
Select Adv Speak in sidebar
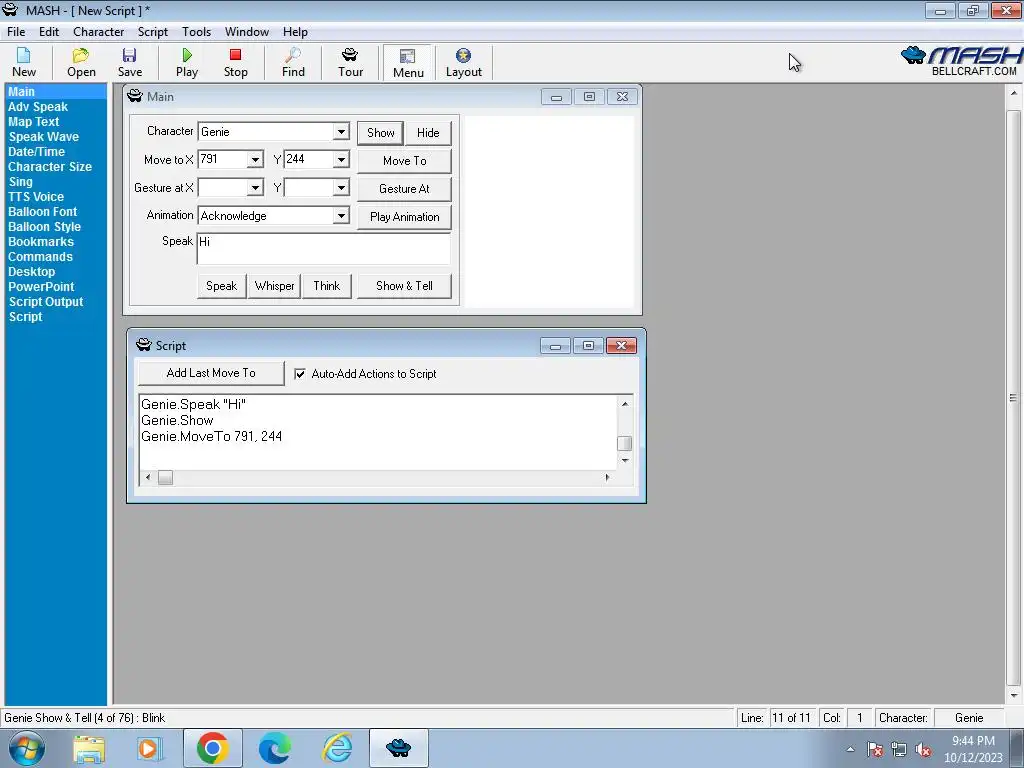click(x=38, y=106)
